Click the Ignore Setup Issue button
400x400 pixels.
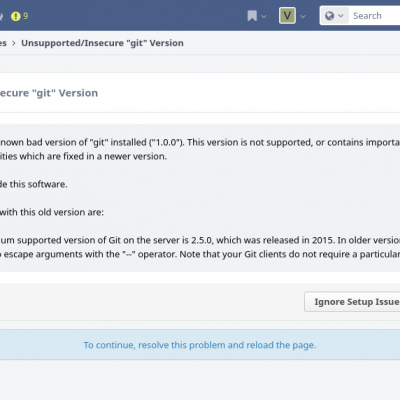(x=352, y=302)
